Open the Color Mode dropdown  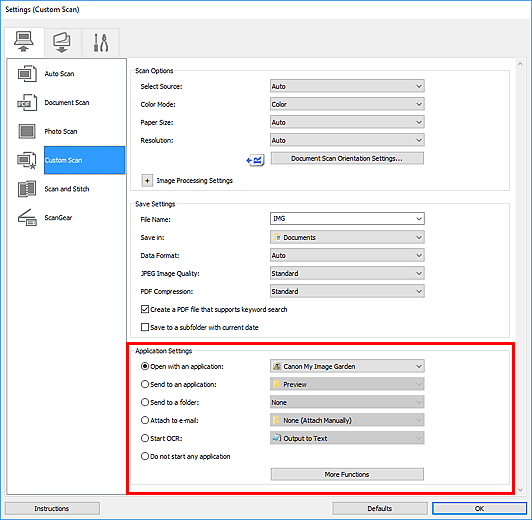pyautogui.click(x=347, y=104)
